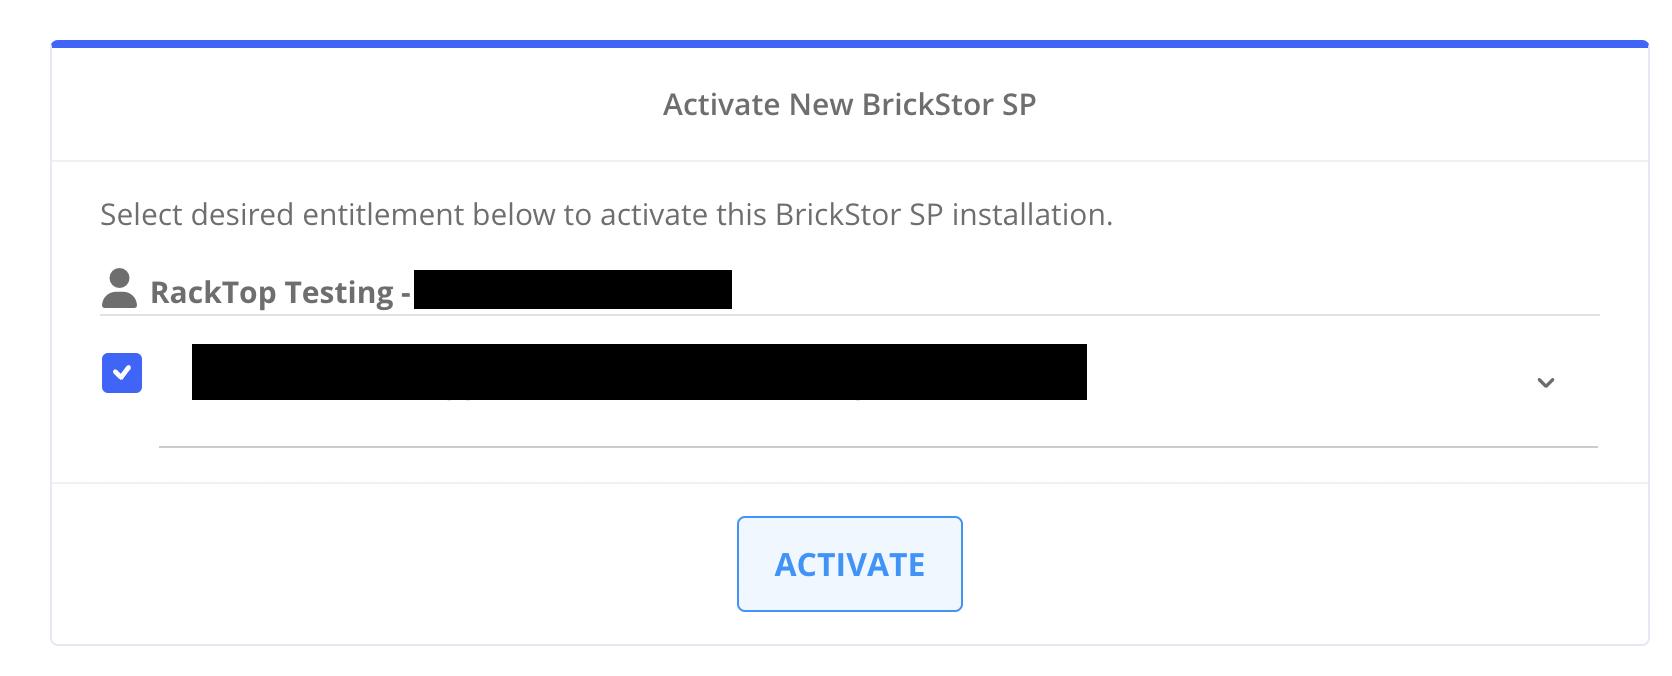
Task: Uncheck the blue entitlement checkbox
Action: point(122,373)
